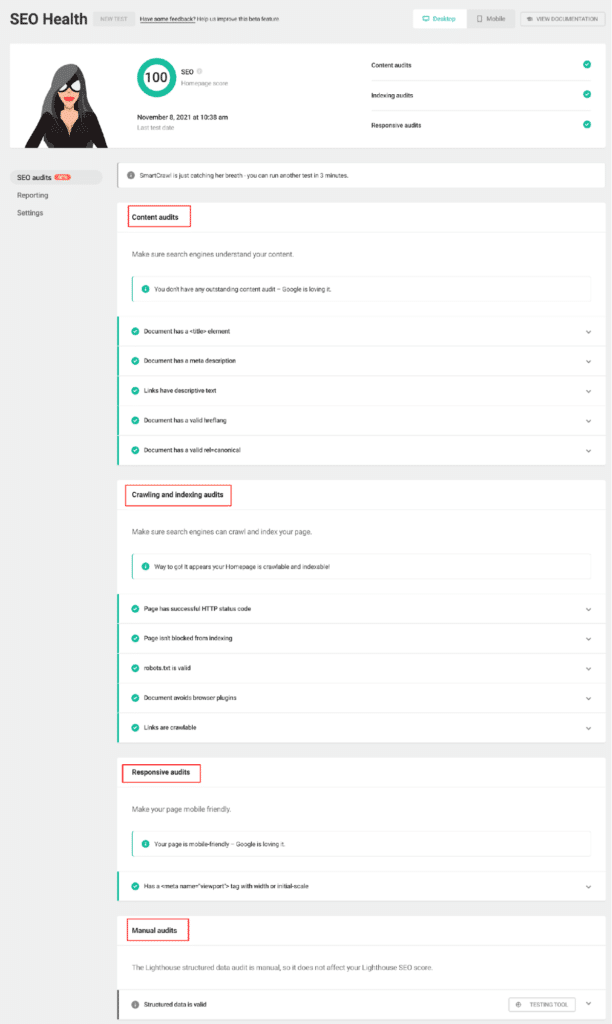Open Settings in sidebar
Image resolution: width=612 pixels, height=1024 pixels.
[30, 213]
